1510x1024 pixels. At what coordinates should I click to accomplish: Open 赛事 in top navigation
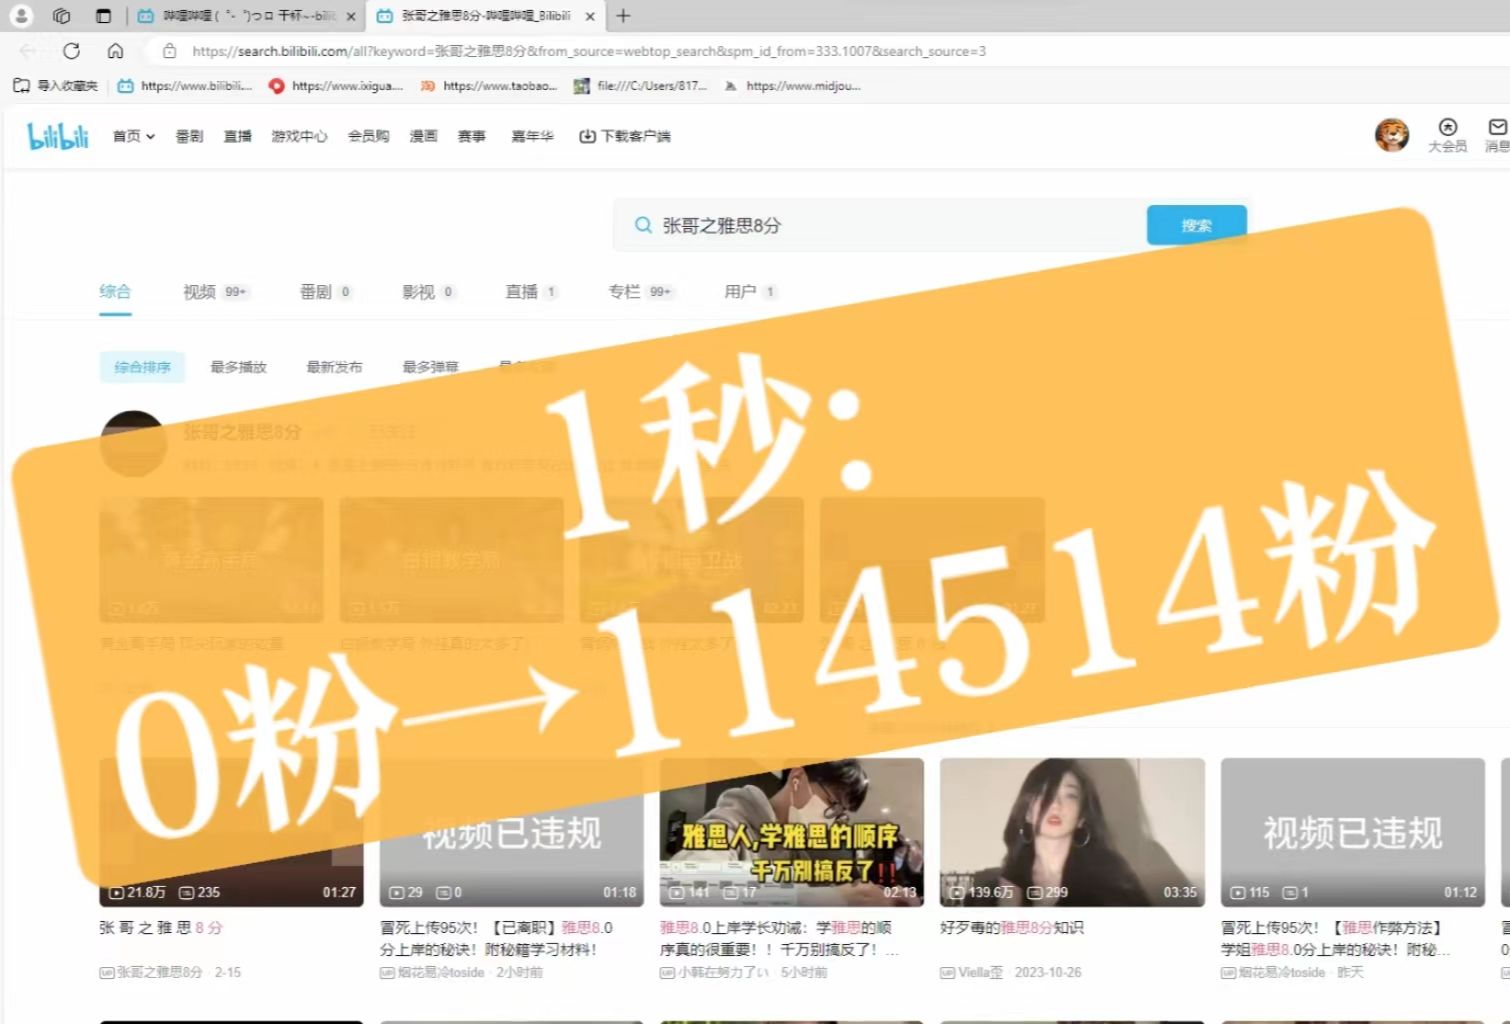point(471,136)
